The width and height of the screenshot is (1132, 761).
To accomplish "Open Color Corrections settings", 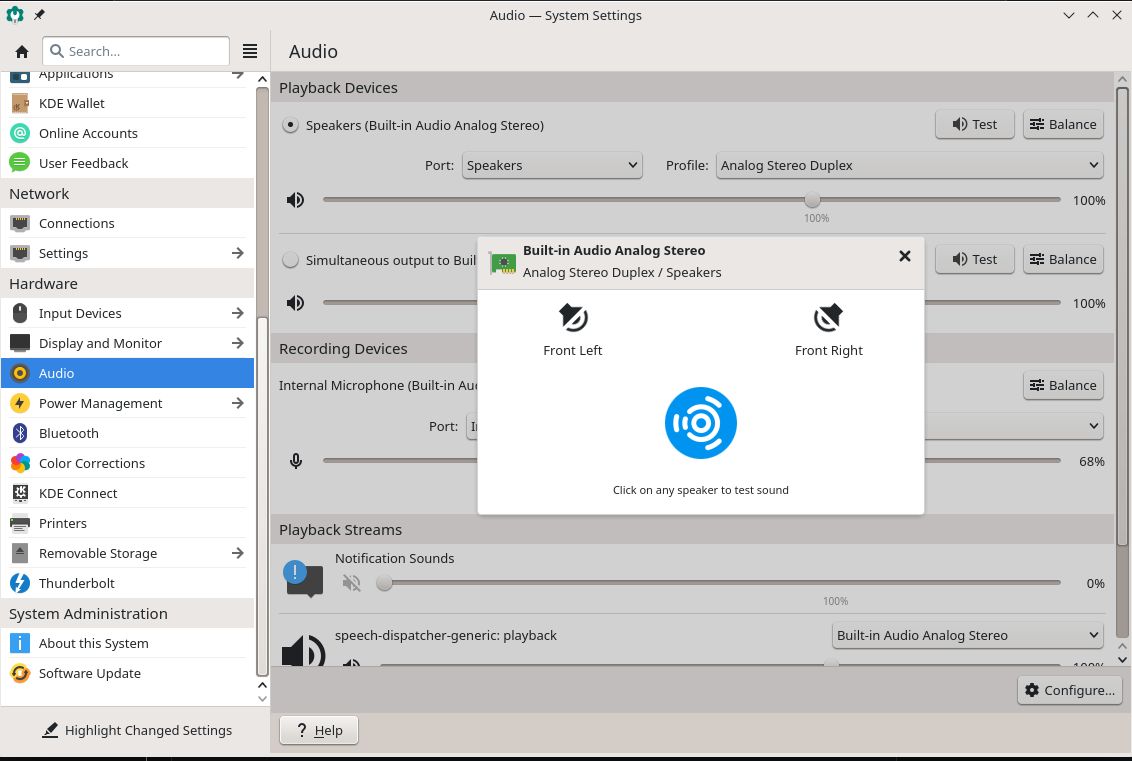I will [128, 463].
